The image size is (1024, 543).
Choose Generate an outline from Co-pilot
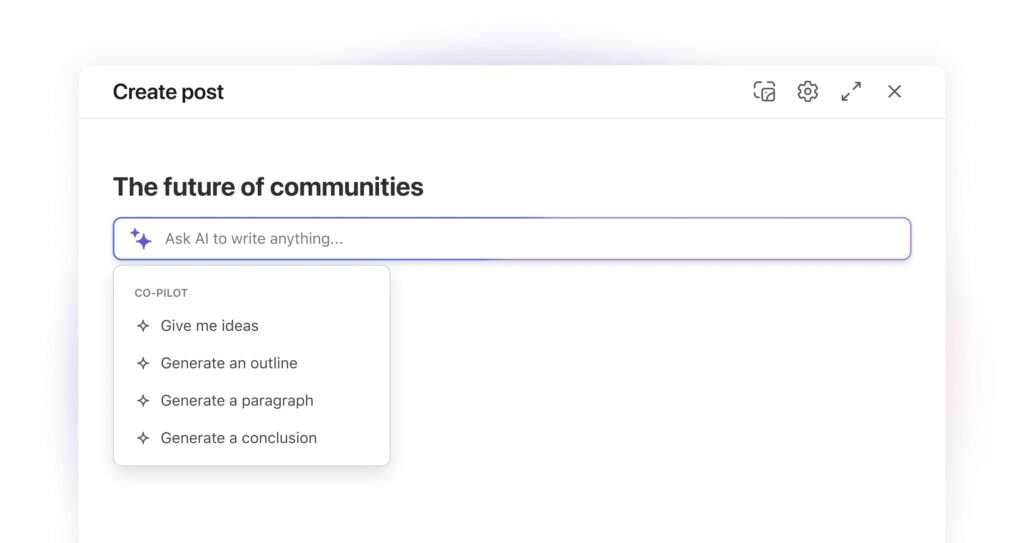point(229,363)
